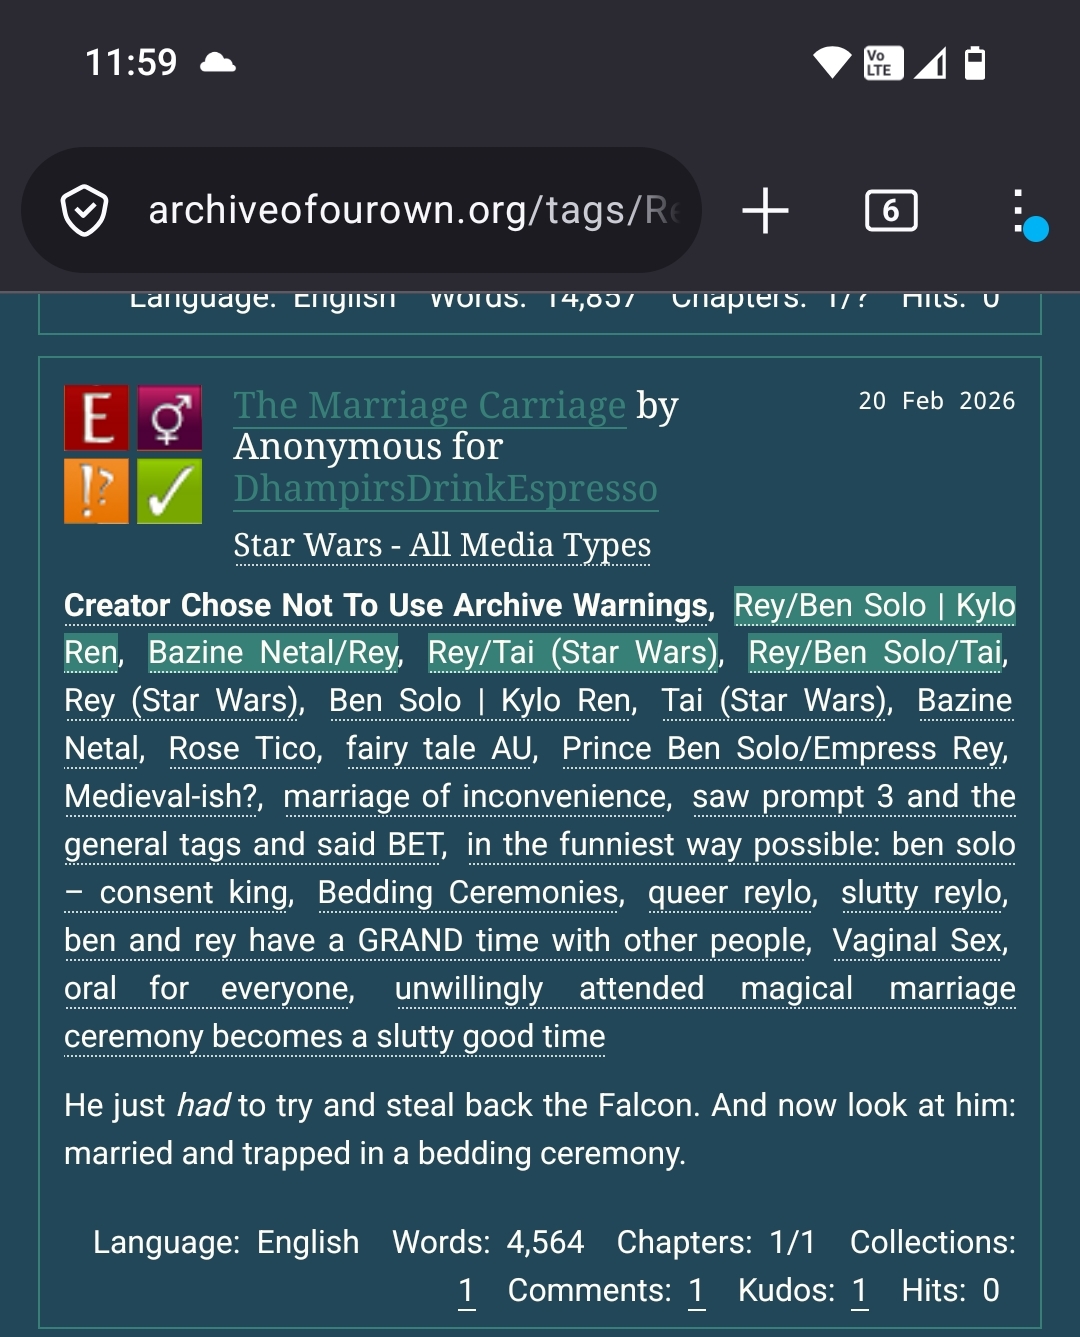Select the Bazine Netal/Rey relationship tag
Screen dimensions: 1080x1337
click(274, 653)
